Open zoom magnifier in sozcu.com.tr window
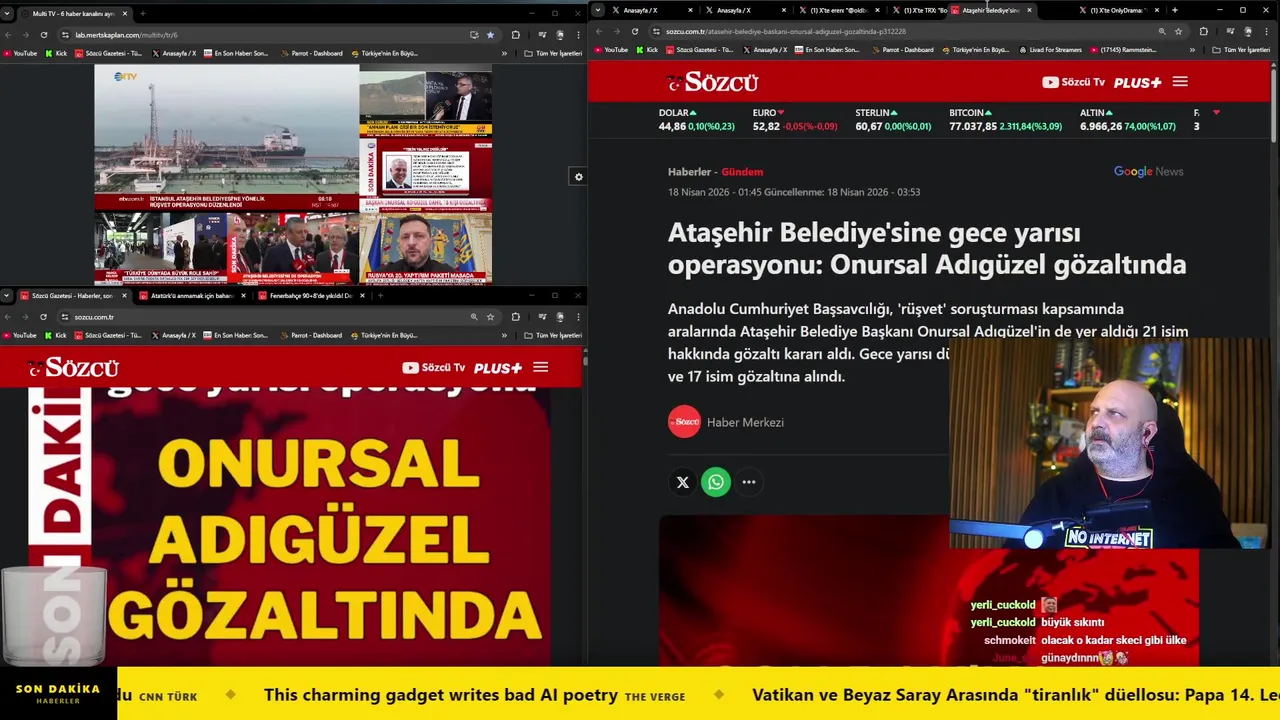This screenshot has width=1280, height=720. (474, 317)
